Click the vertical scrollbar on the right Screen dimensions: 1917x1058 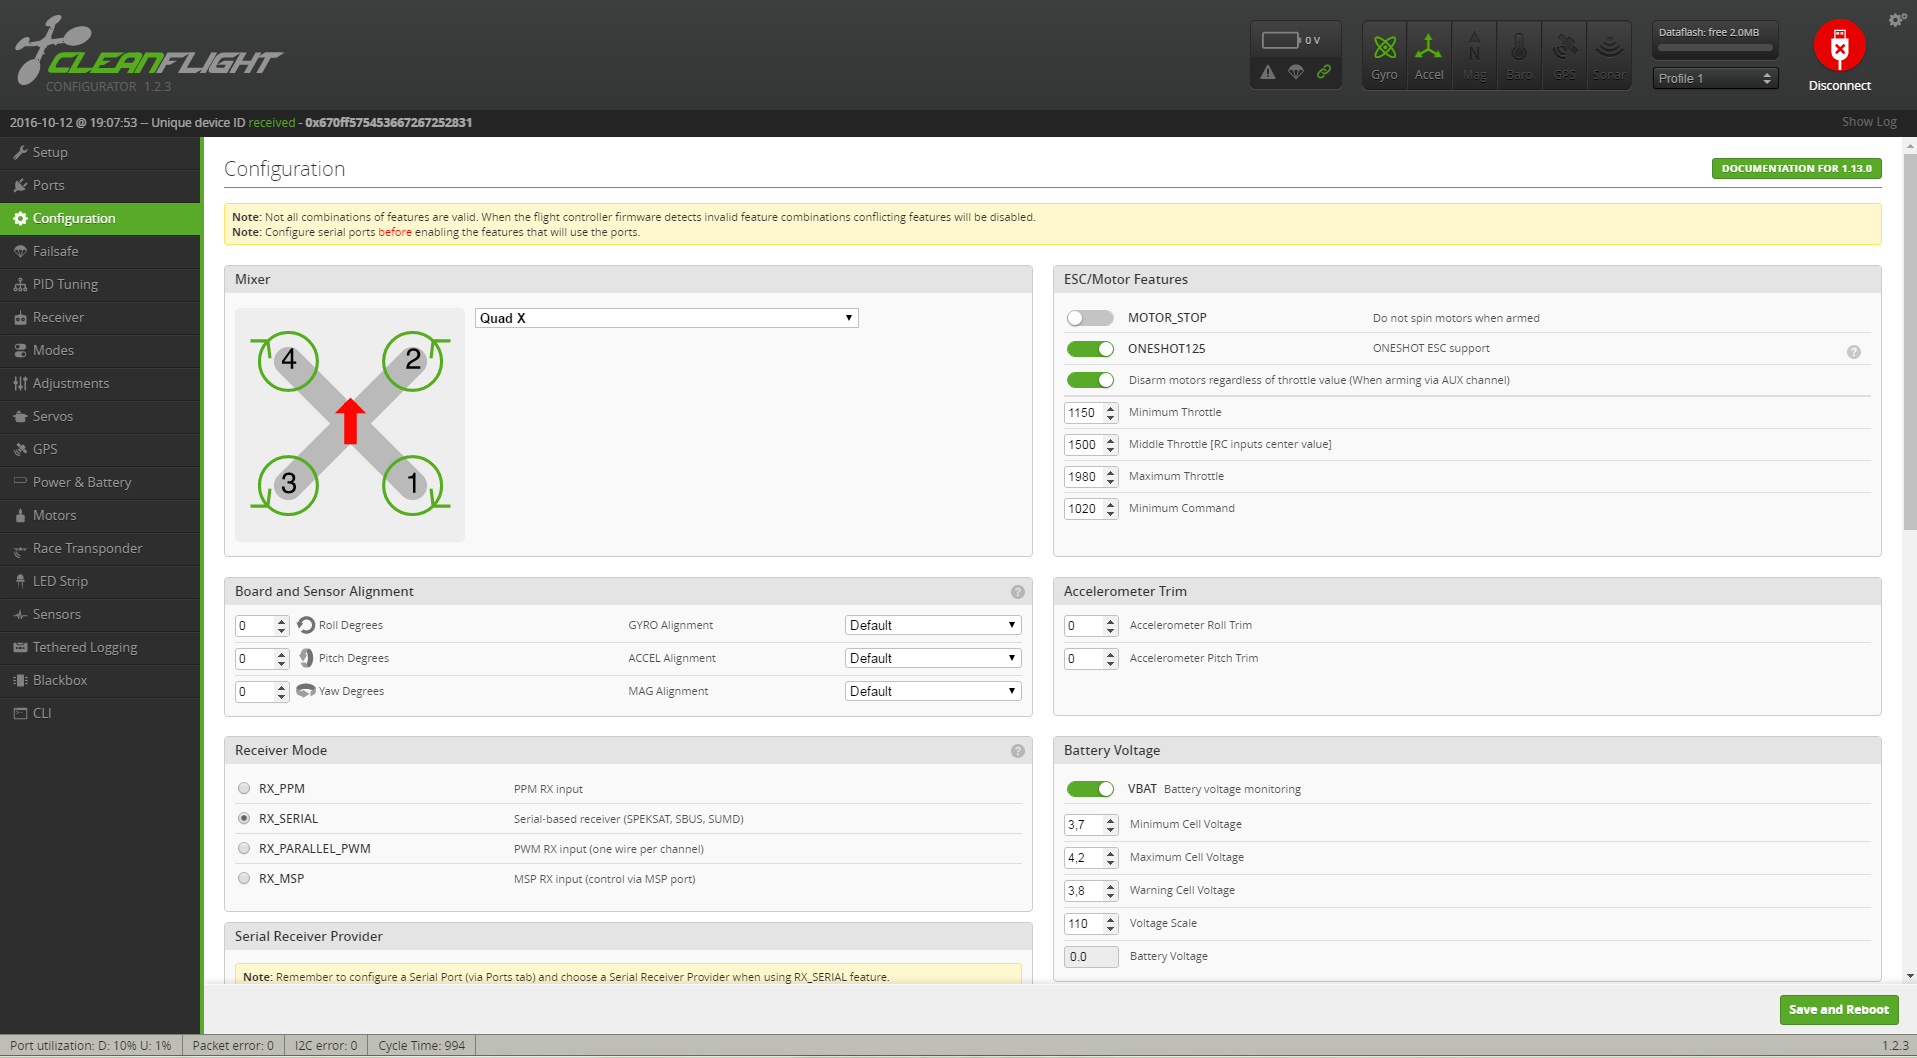1910,340
